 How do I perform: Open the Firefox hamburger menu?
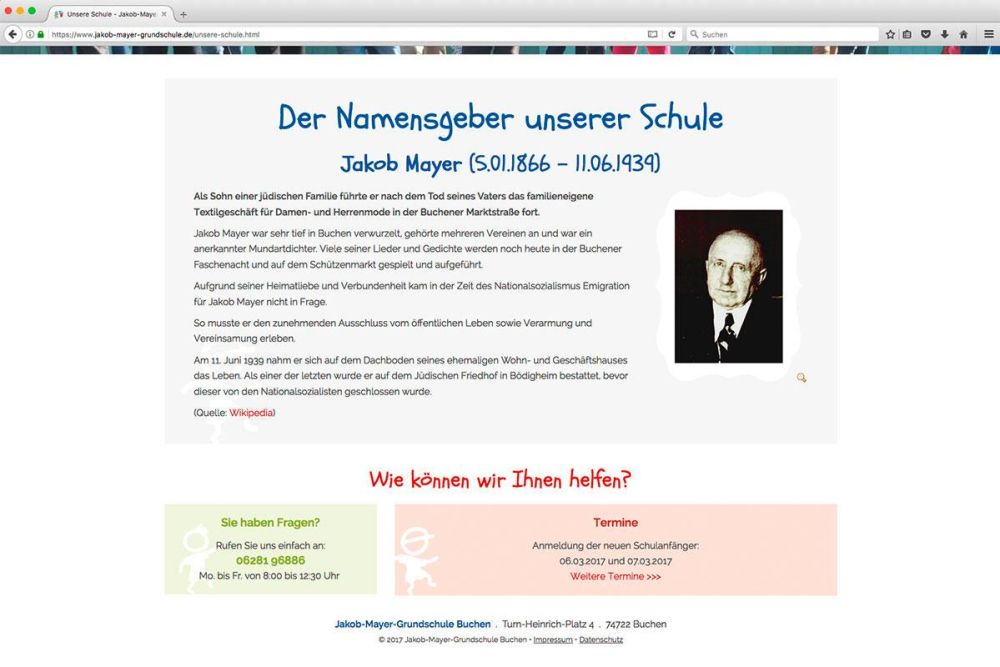point(988,33)
